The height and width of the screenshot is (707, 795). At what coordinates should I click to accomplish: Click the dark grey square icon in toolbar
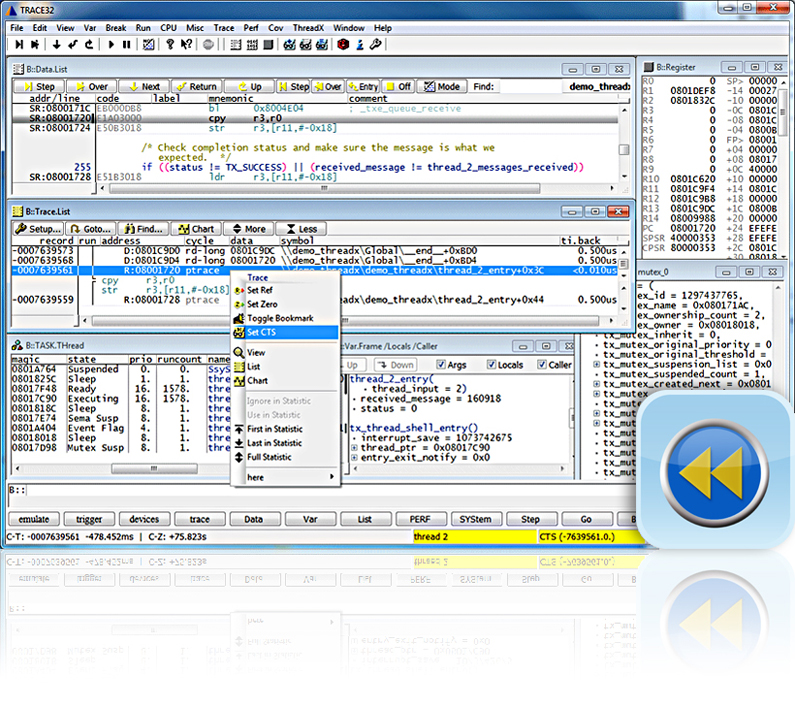pyautogui.click(x=268, y=45)
